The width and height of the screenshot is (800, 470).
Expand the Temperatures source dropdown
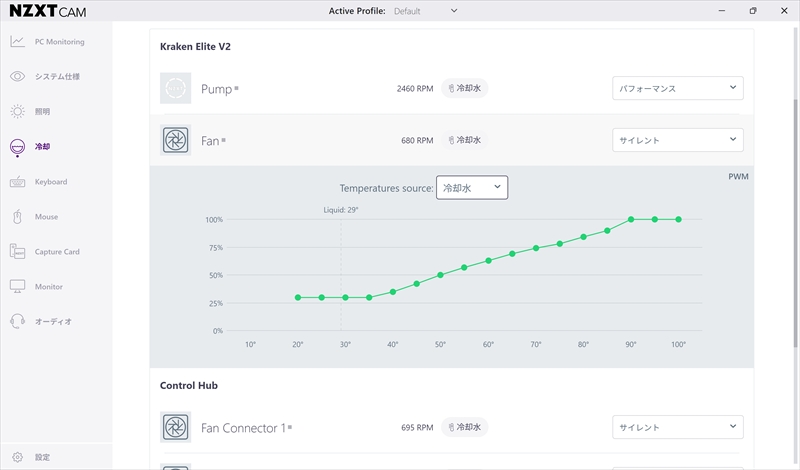472,188
